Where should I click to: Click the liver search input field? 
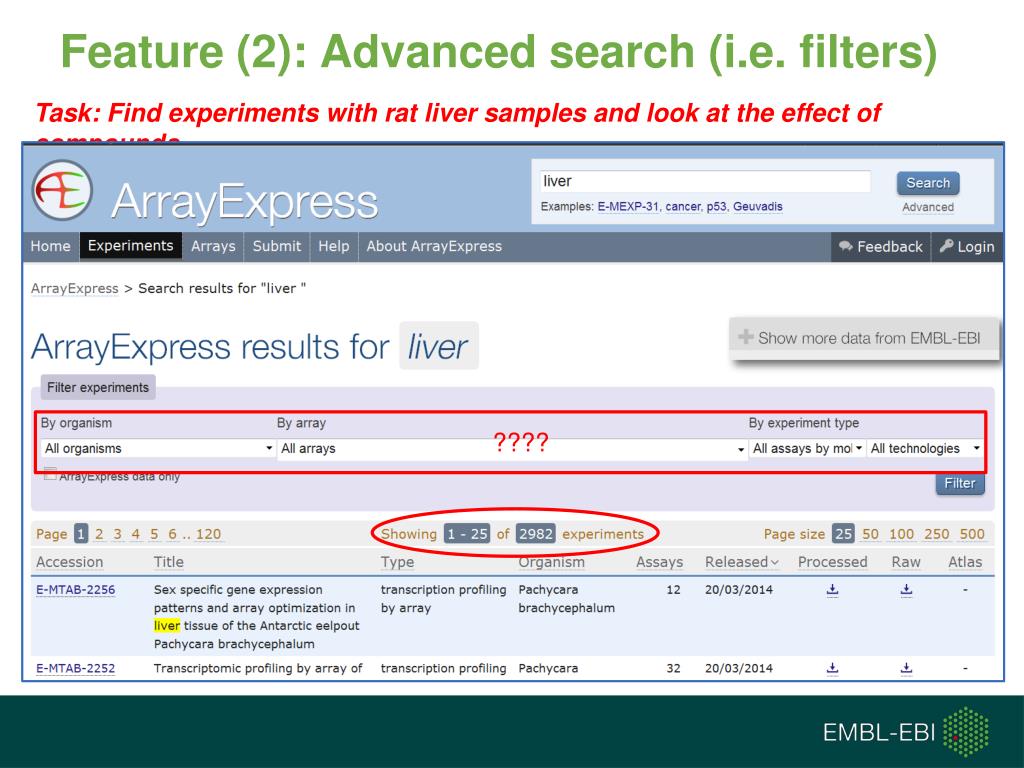click(705, 181)
